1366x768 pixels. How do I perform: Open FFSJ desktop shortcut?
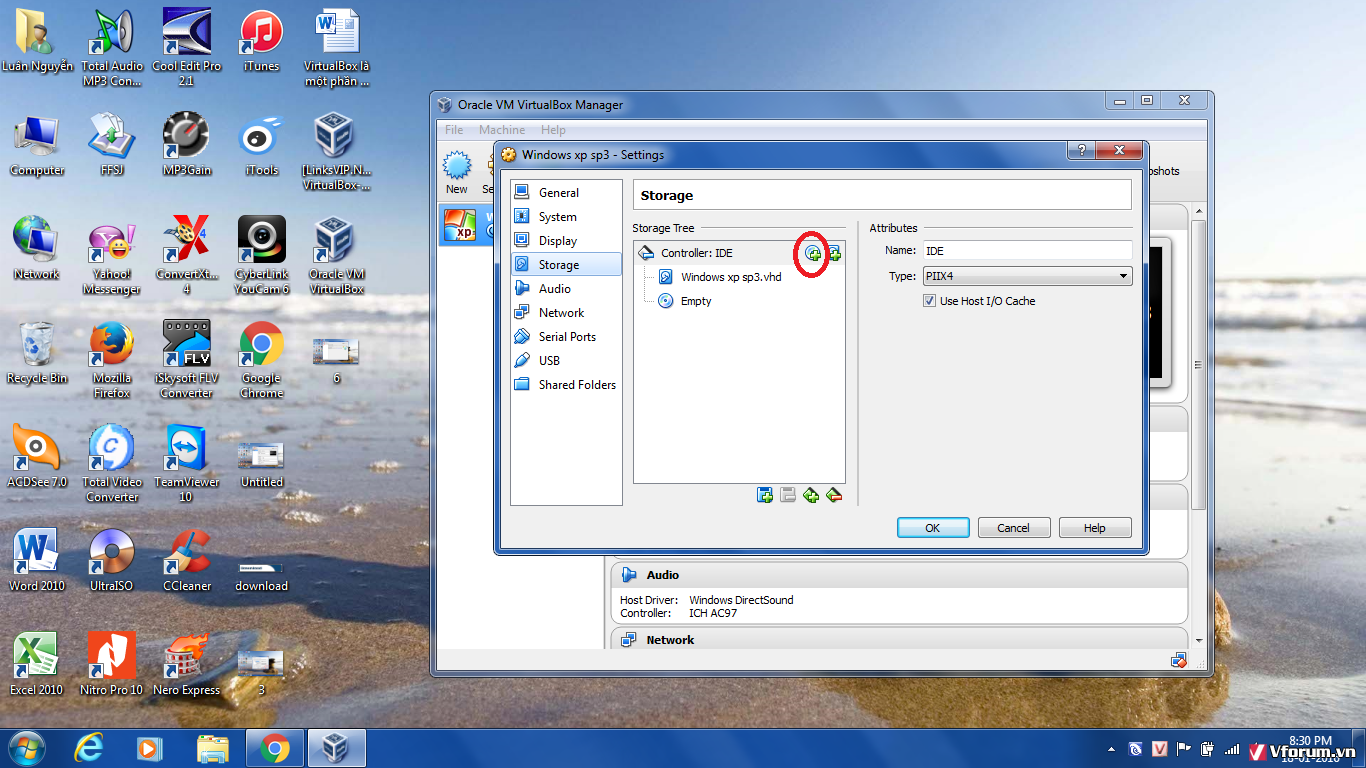tap(112, 145)
